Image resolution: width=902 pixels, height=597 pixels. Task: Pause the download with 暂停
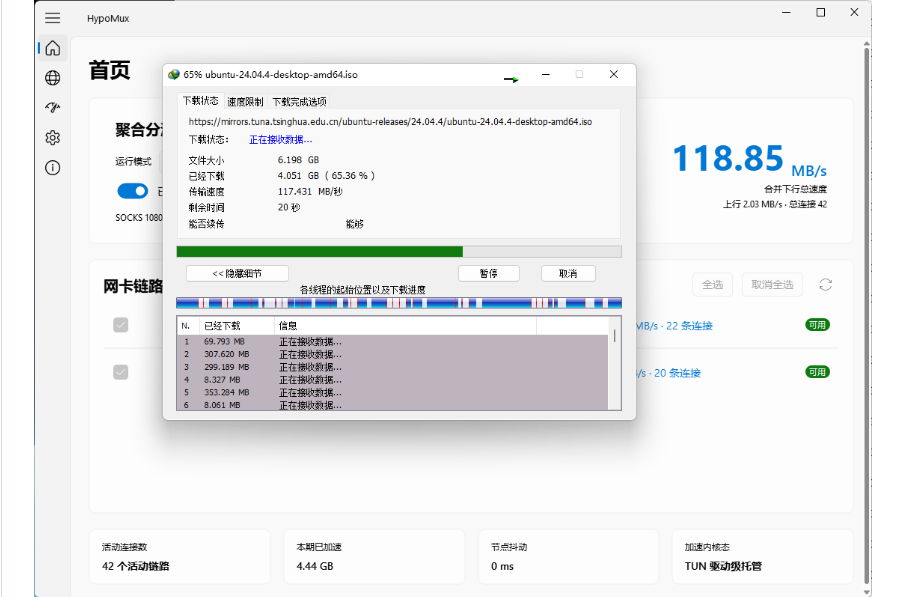pos(488,273)
